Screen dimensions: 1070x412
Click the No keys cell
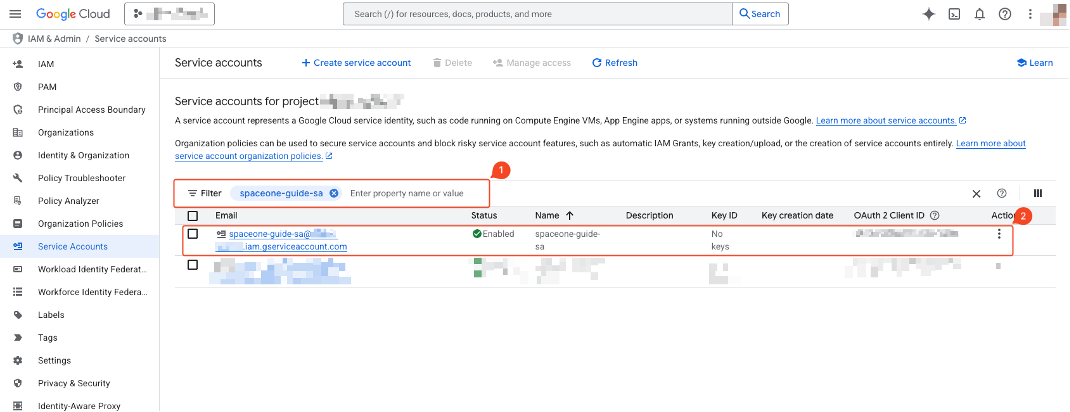[x=720, y=240]
